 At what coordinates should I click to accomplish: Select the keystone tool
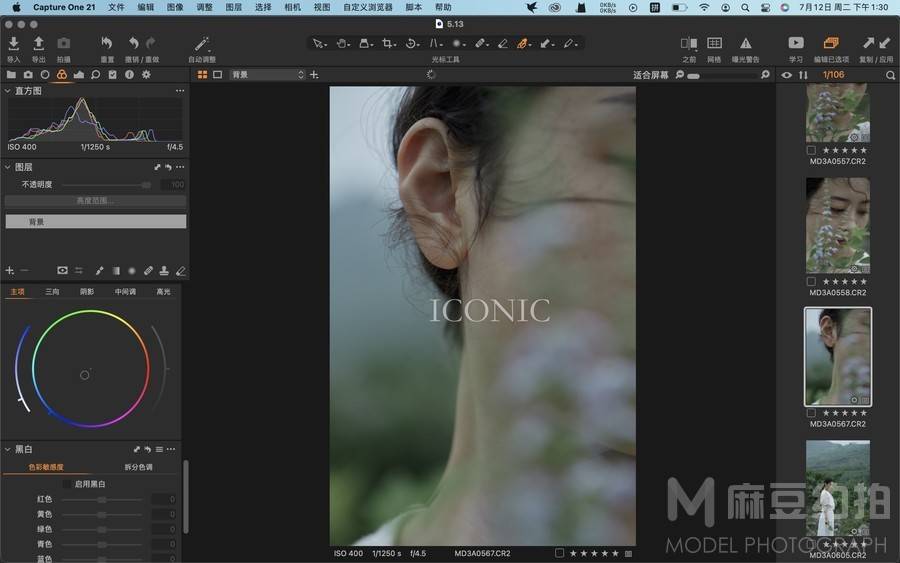pos(436,44)
